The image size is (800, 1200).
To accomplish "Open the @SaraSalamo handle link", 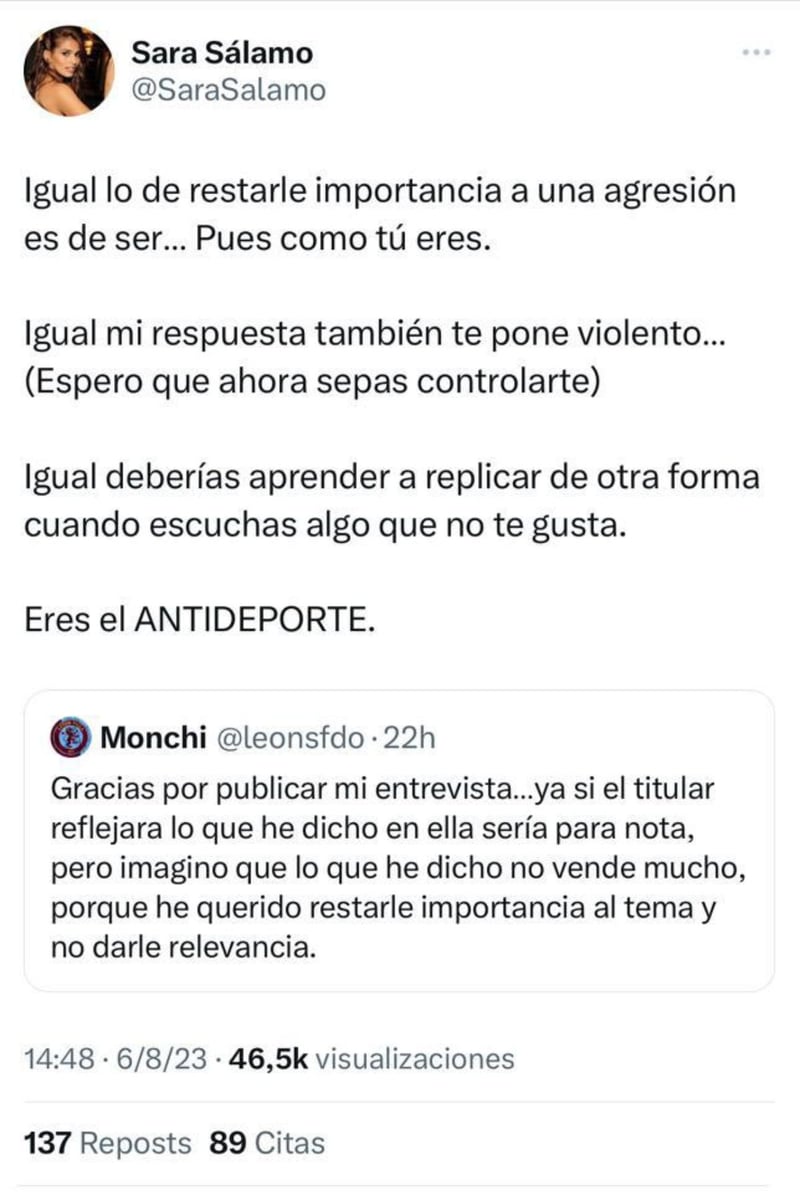I will coord(229,90).
